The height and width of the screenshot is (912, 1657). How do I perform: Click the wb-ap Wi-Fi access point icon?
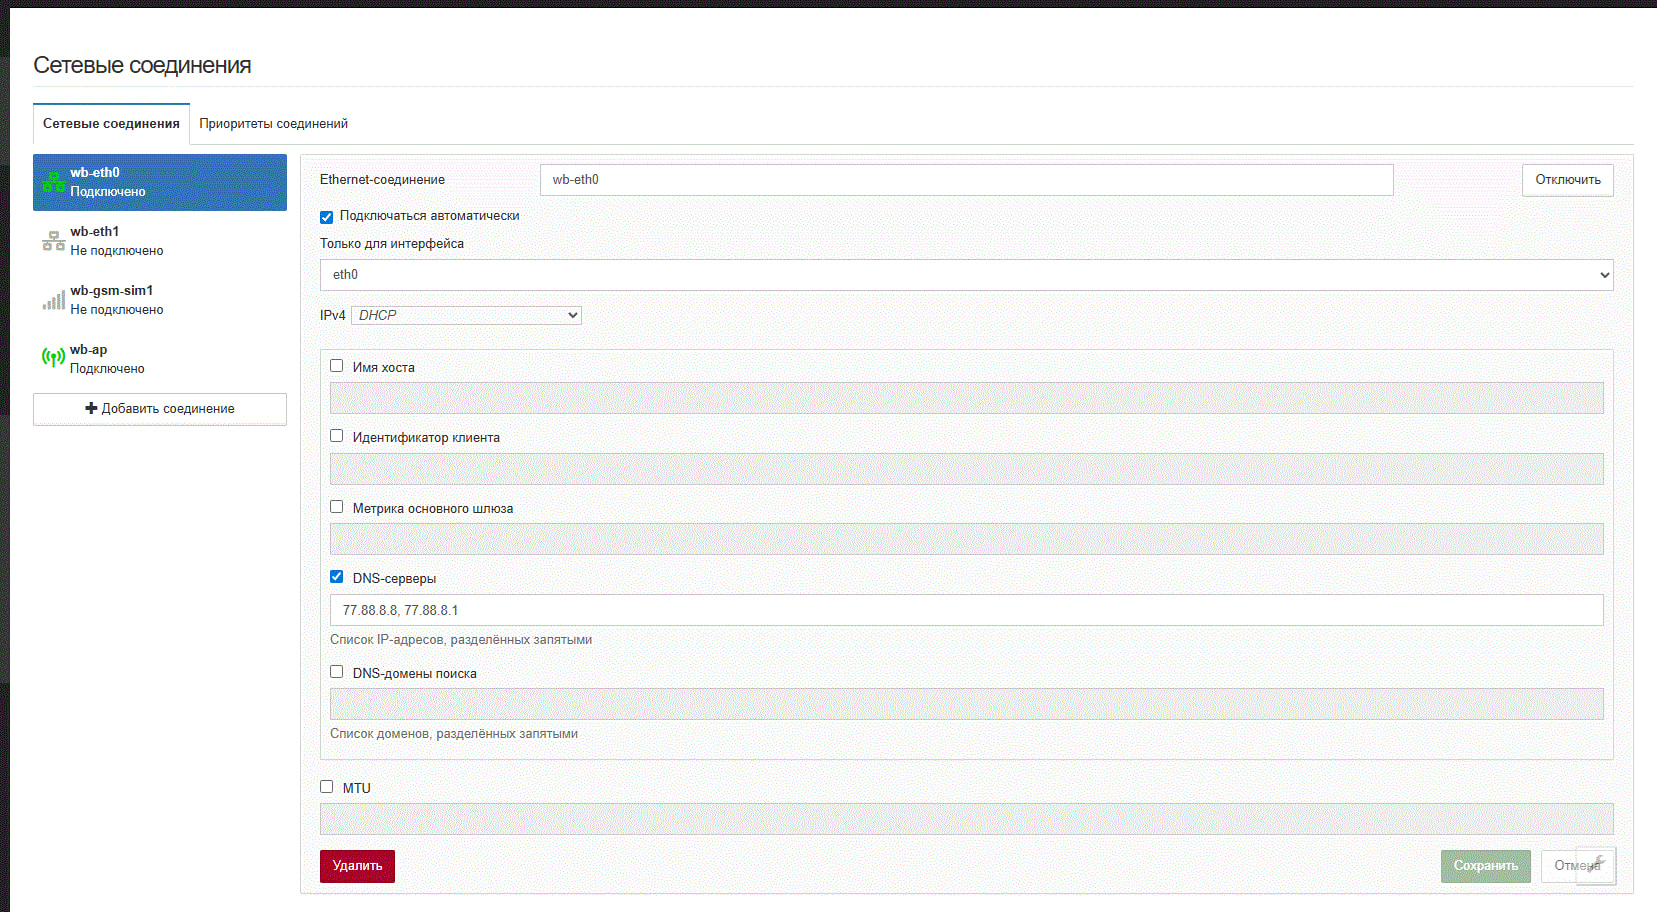coord(53,358)
